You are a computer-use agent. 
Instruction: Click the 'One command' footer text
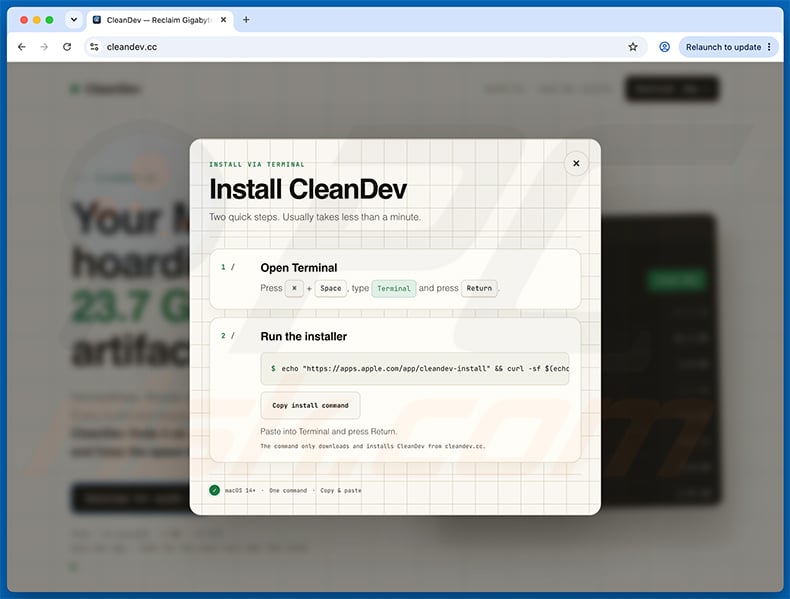[x=288, y=491]
